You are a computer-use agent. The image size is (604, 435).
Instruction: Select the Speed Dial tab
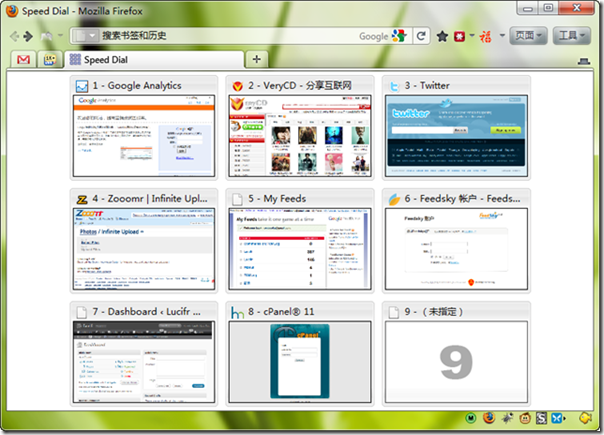(154, 60)
